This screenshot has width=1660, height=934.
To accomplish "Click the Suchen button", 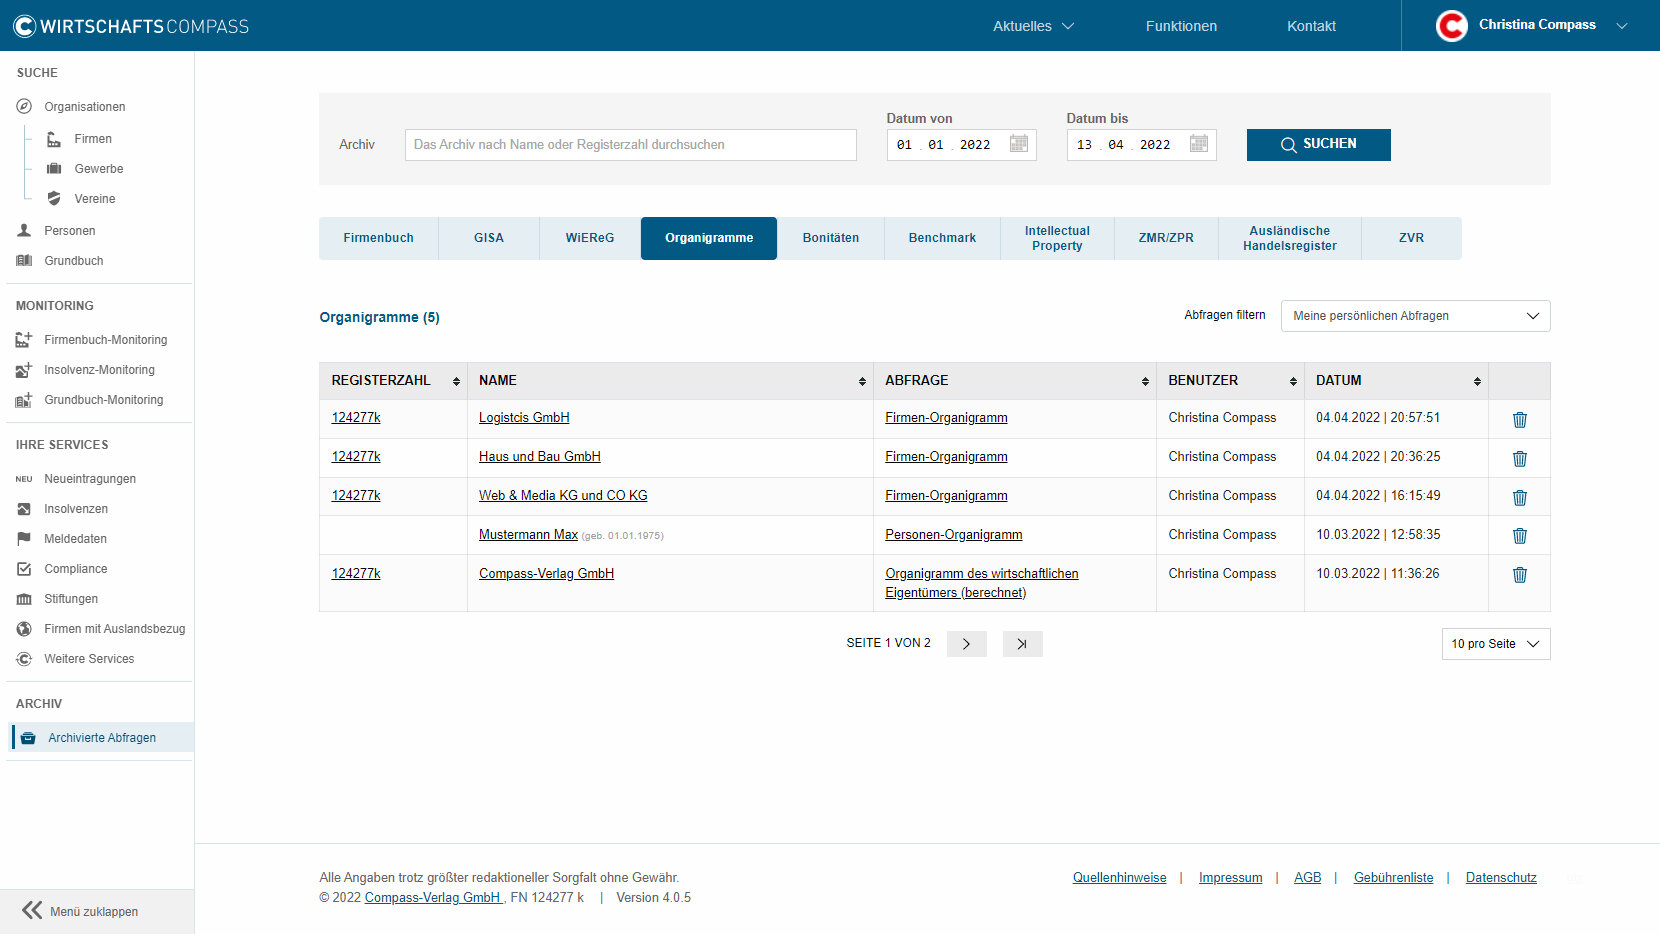I will (1318, 144).
